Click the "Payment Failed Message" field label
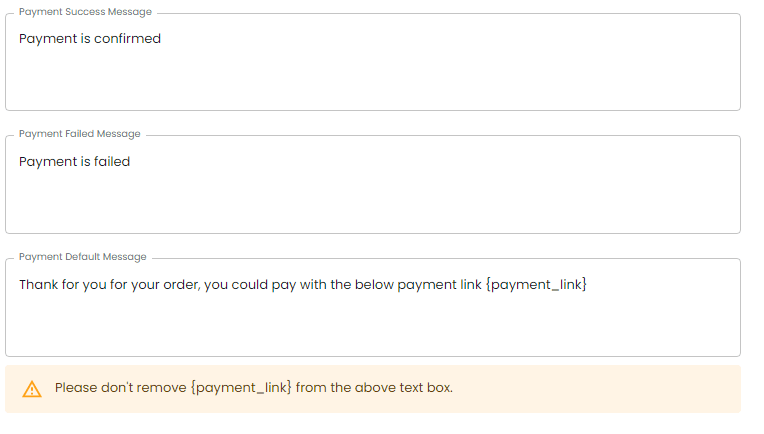Image resolution: width=764 pixels, height=434 pixels. pyautogui.click(x=79, y=134)
